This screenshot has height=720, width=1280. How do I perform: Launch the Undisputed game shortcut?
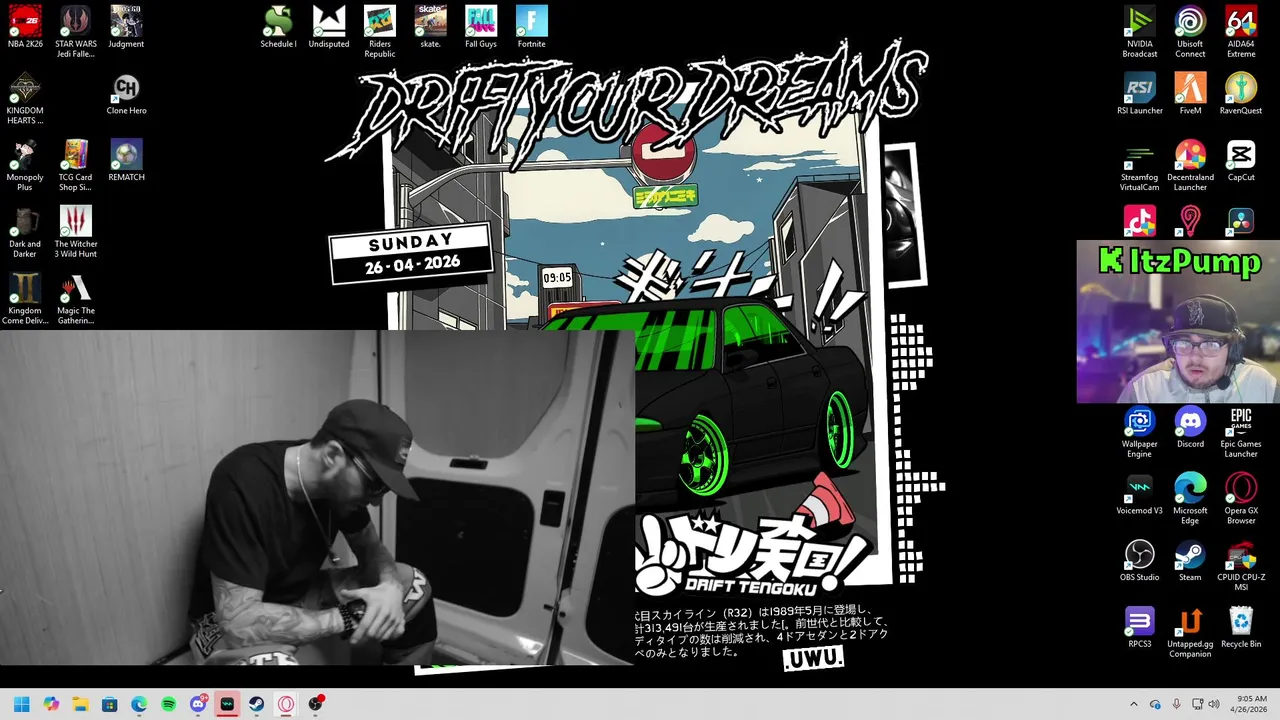[x=329, y=27]
